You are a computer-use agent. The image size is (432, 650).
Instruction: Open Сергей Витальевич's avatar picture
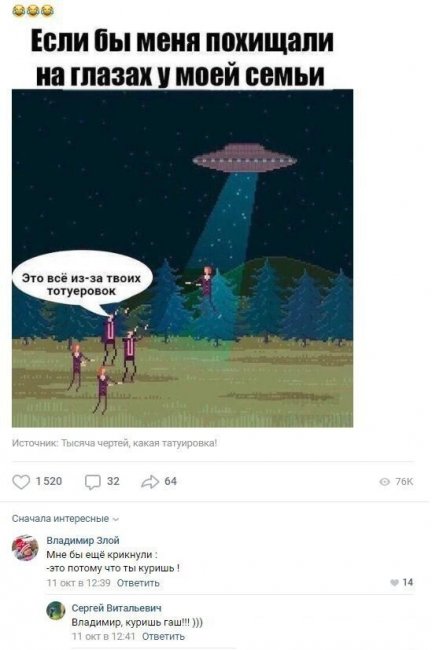(x=56, y=611)
